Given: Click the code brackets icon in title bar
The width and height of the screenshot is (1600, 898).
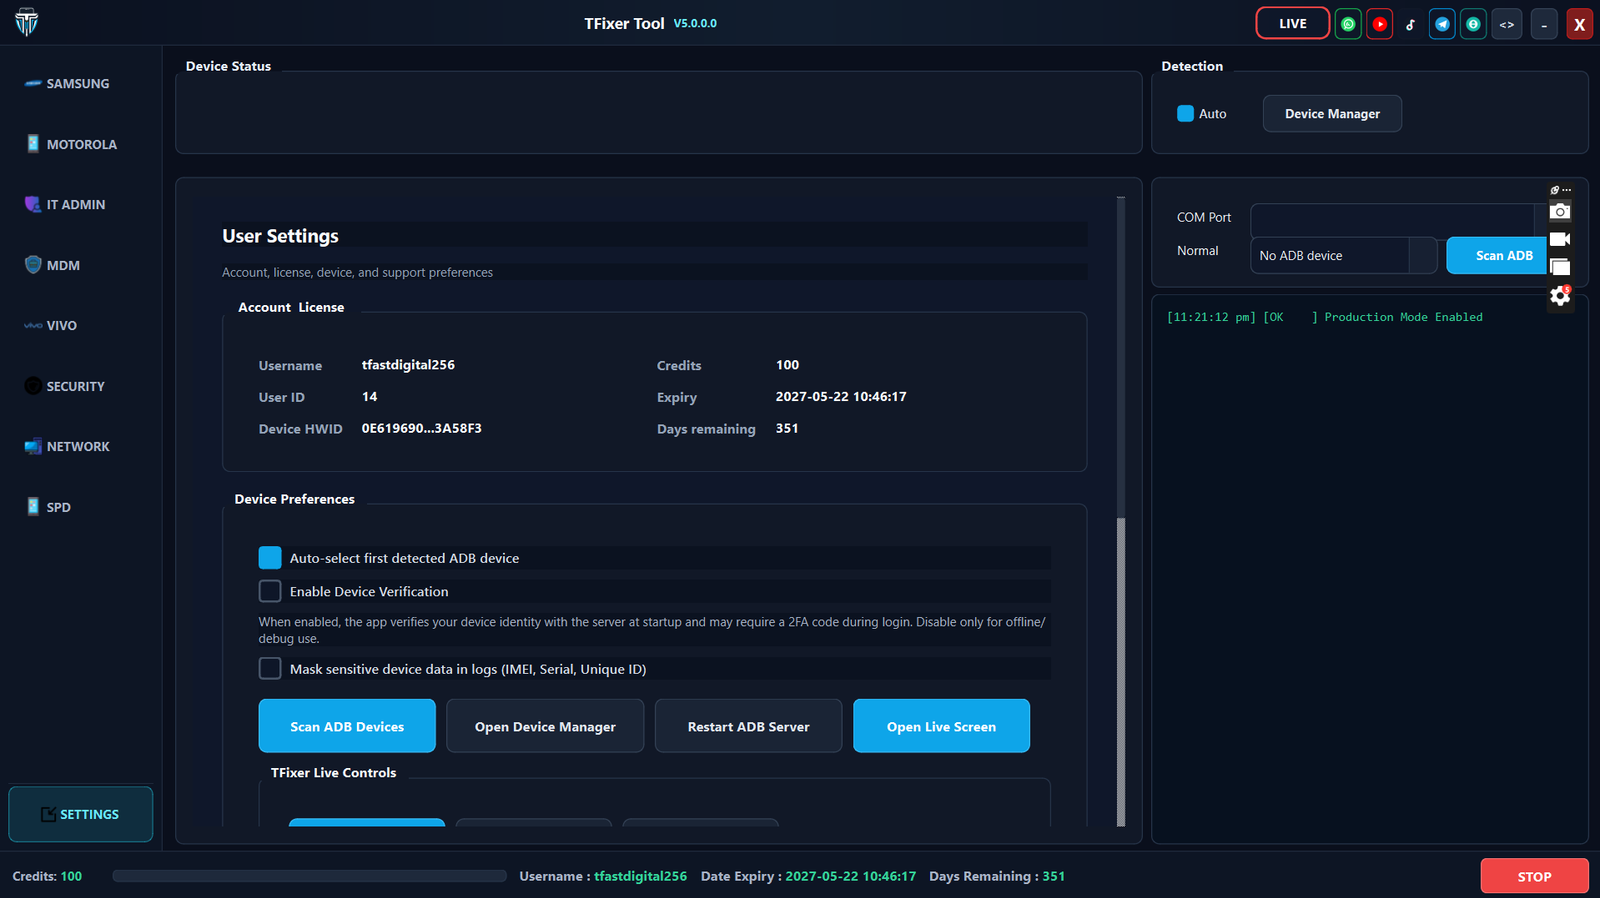Looking at the screenshot, I should tap(1507, 24).
